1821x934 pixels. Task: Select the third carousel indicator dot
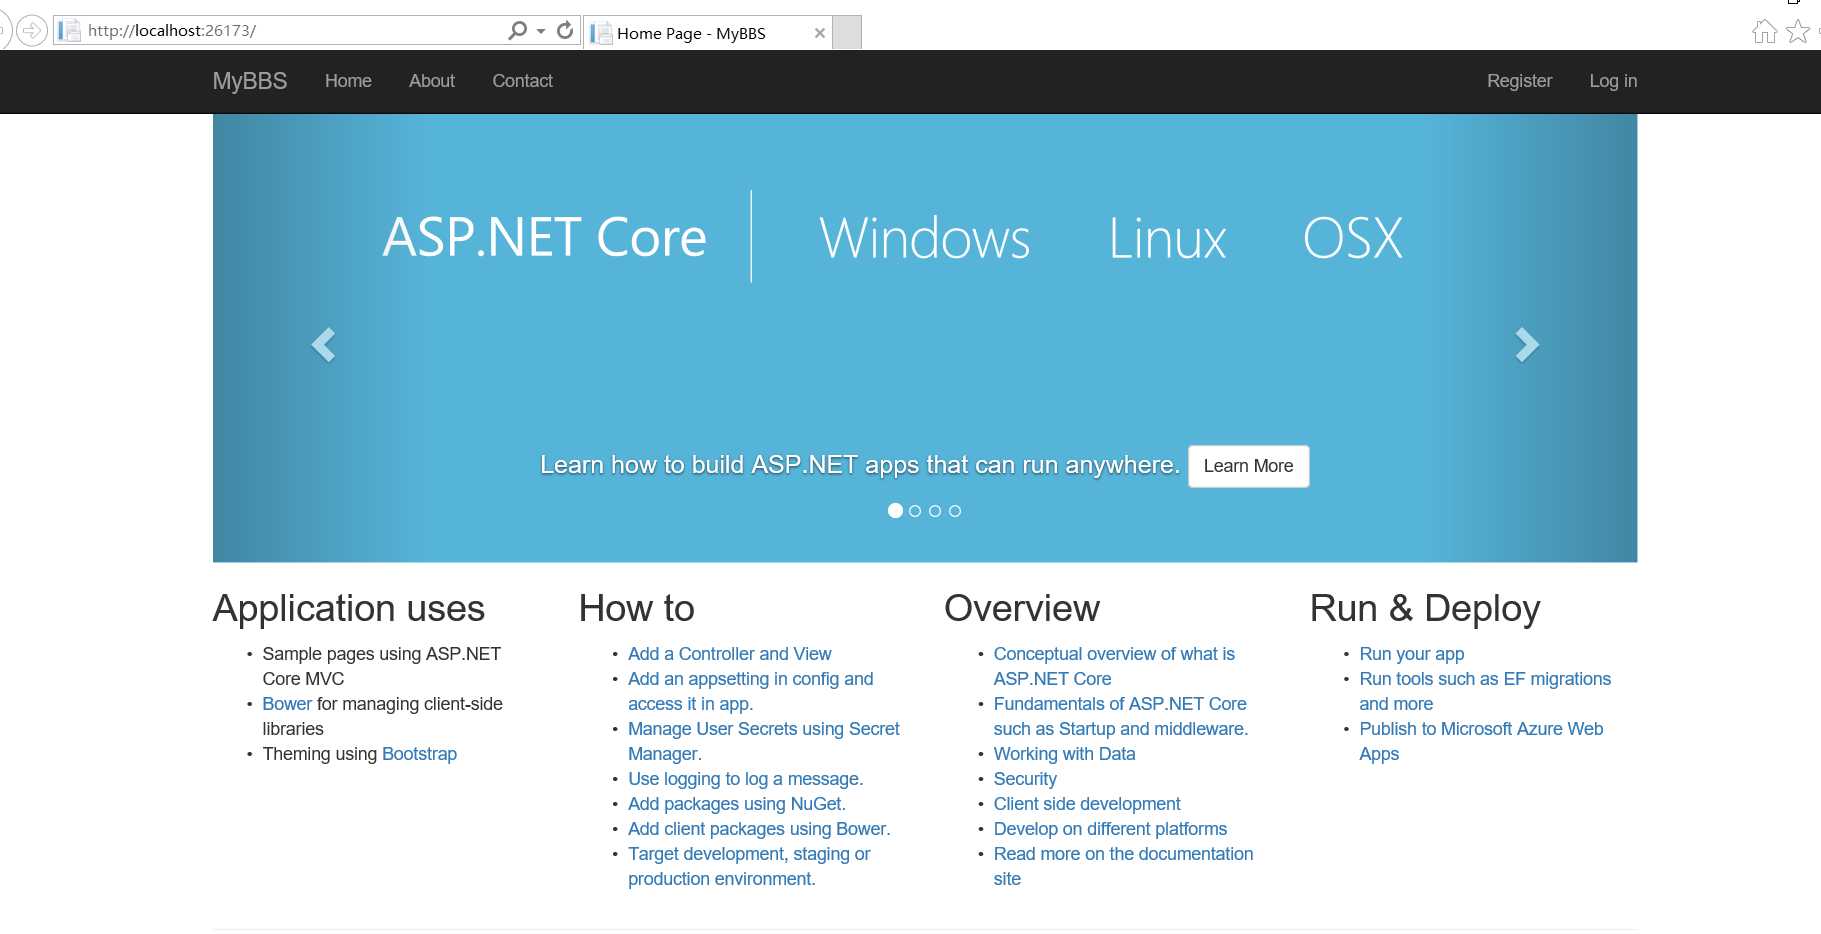point(935,511)
